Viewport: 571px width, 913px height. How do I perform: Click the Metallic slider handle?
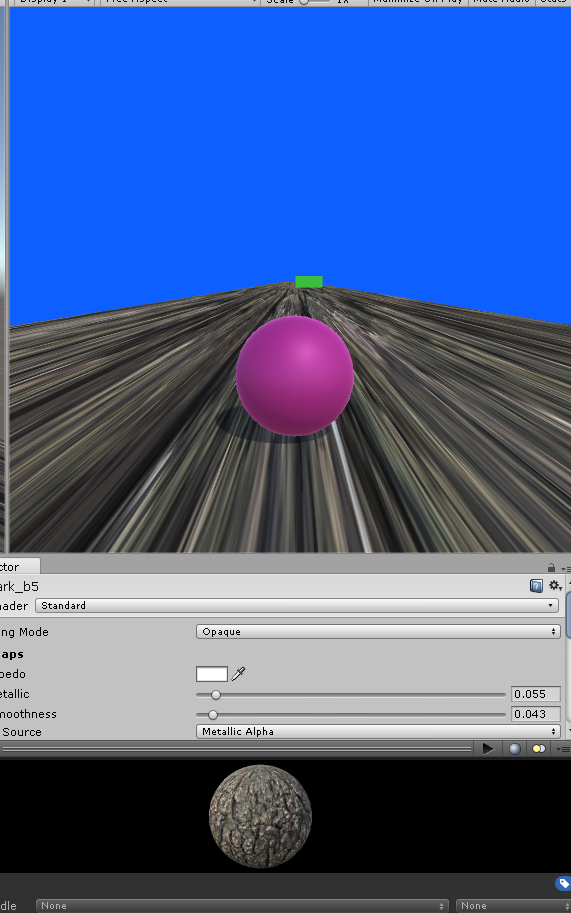[x=216, y=695]
